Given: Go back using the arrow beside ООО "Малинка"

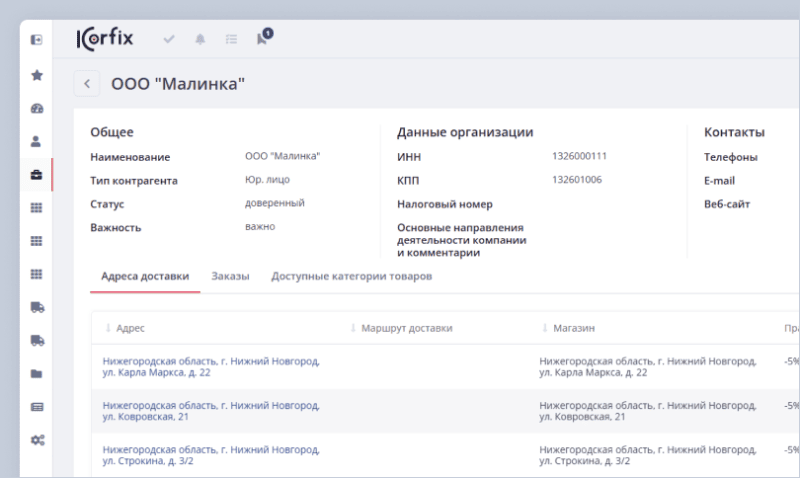Looking at the screenshot, I should [x=87, y=84].
